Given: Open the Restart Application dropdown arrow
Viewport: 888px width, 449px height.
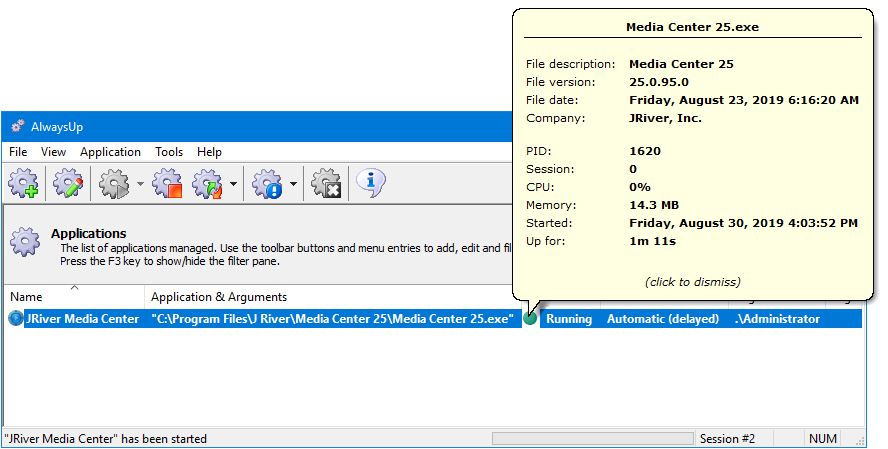Looking at the screenshot, I should [233, 184].
